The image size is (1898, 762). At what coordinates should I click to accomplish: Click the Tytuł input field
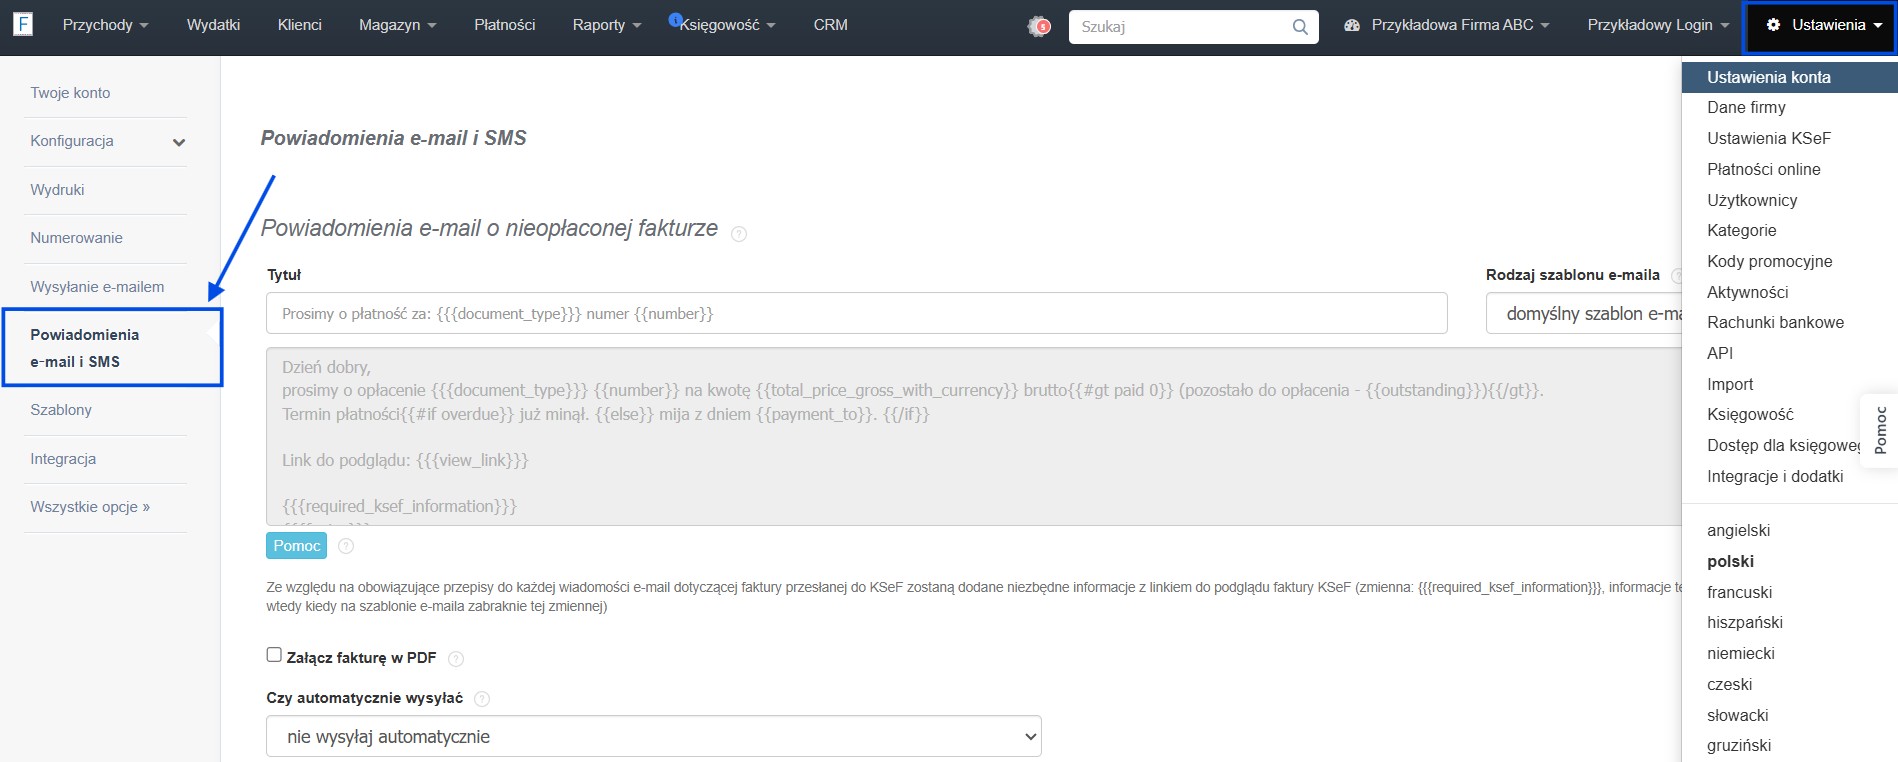pos(857,314)
